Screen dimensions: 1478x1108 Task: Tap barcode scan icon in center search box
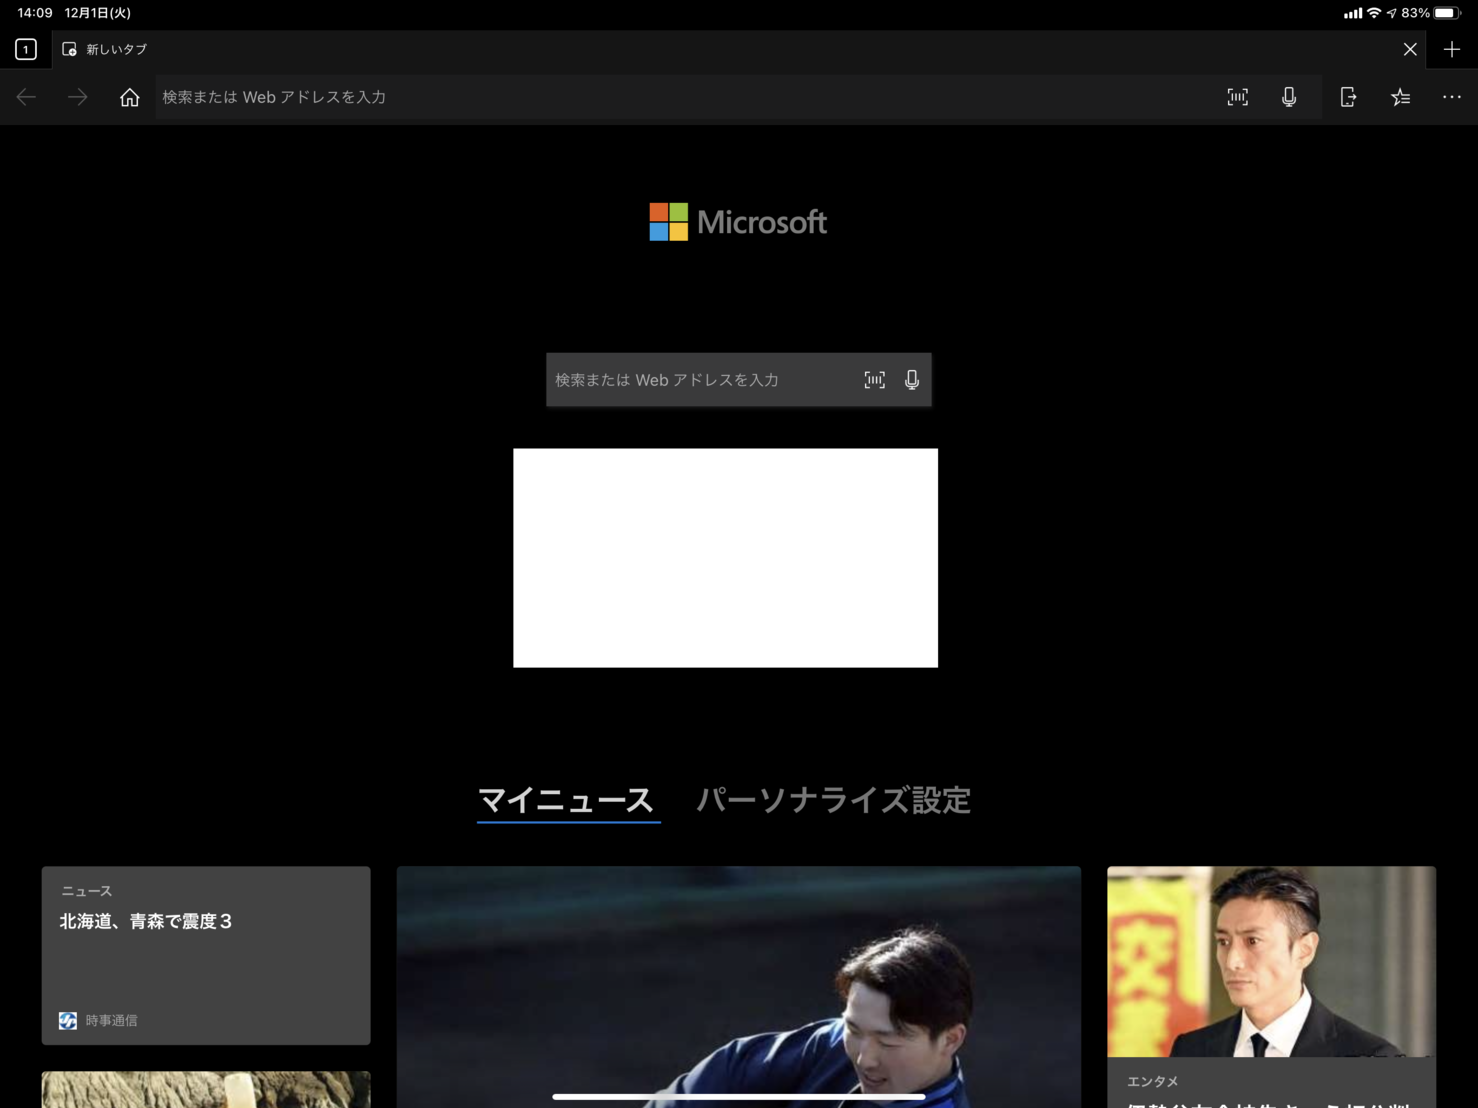(875, 380)
